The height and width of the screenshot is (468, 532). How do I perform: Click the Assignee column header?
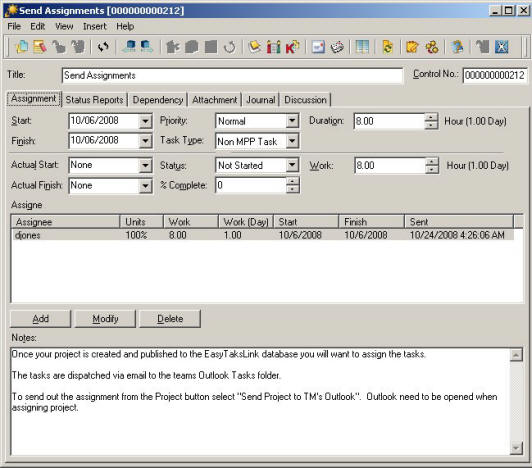[65, 222]
